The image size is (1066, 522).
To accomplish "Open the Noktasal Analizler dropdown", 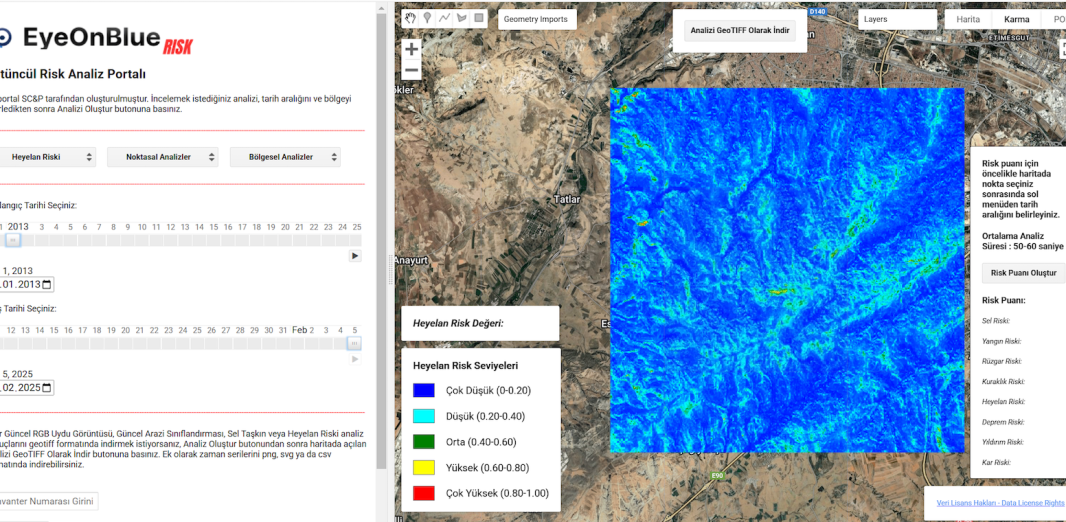I will tap(162, 157).
